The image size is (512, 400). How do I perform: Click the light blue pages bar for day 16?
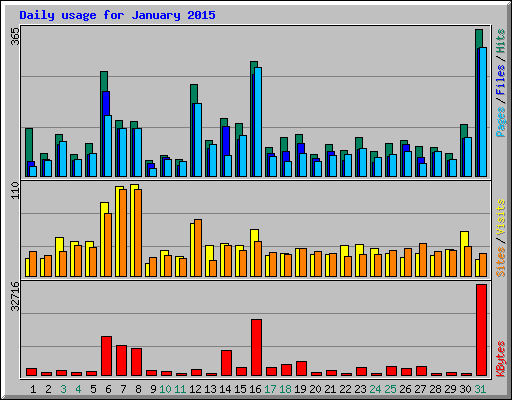point(258,122)
